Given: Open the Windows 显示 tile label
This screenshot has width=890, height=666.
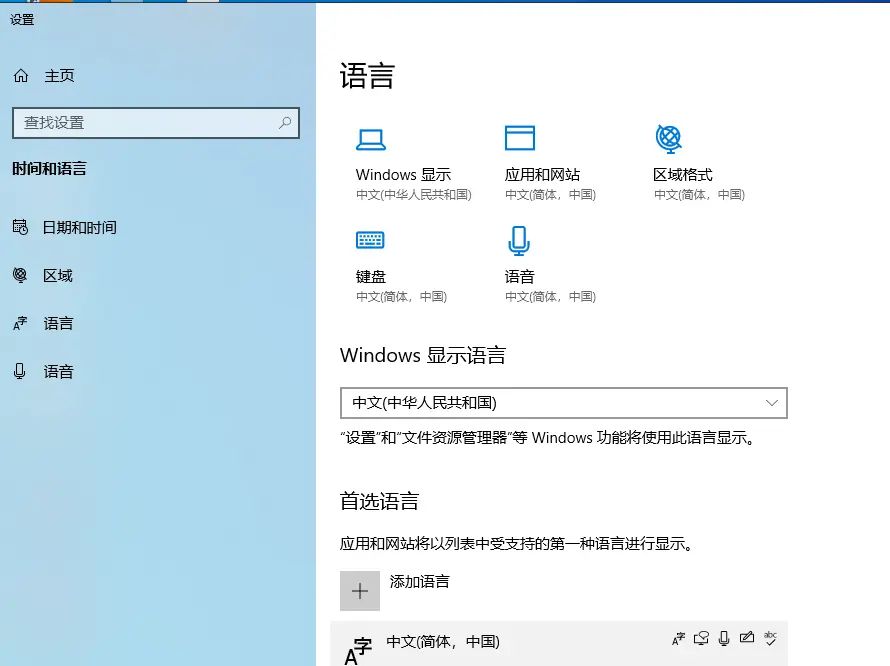Looking at the screenshot, I should [x=403, y=175].
